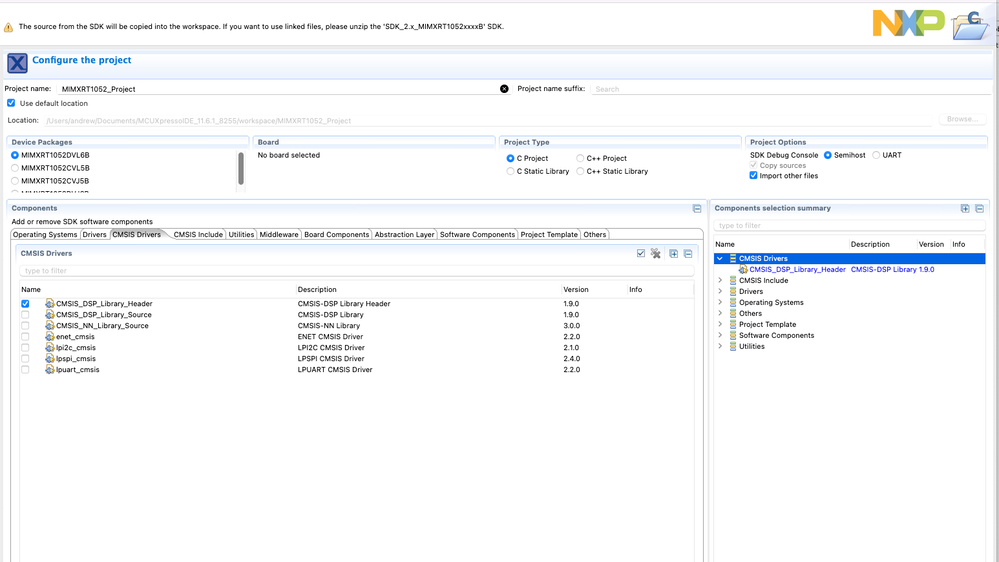
Task: Toggle Import other files checkbox
Action: tap(754, 175)
